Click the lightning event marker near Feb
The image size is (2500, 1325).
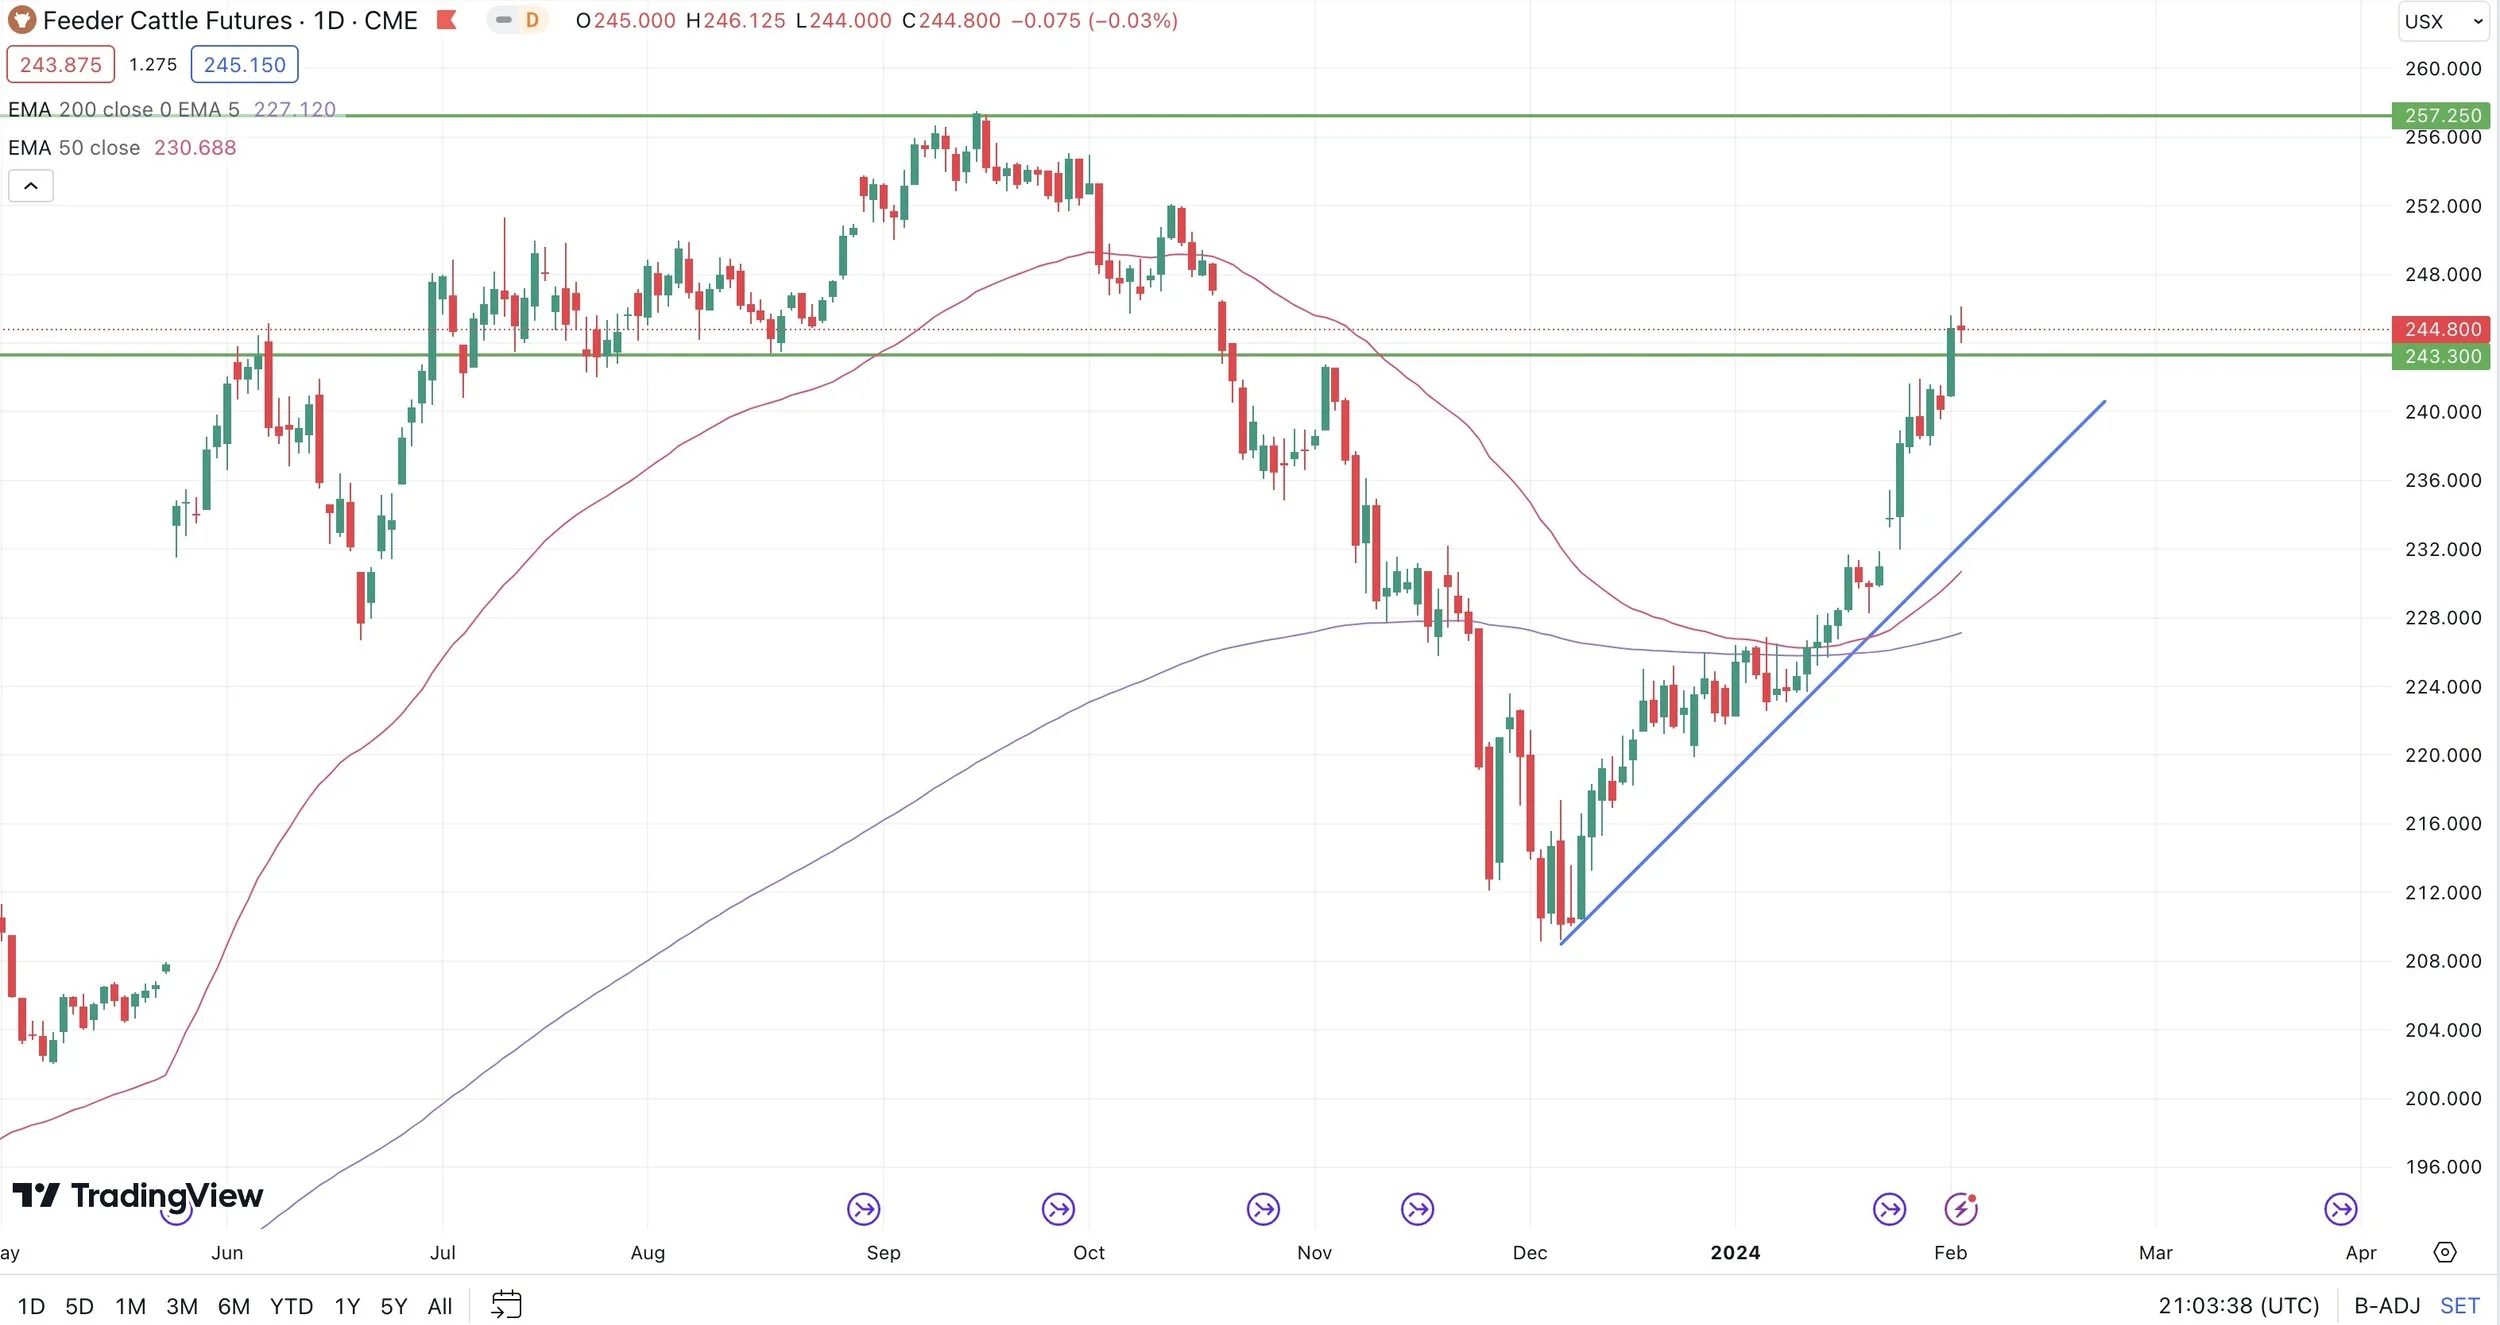tap(1960, 1209)
